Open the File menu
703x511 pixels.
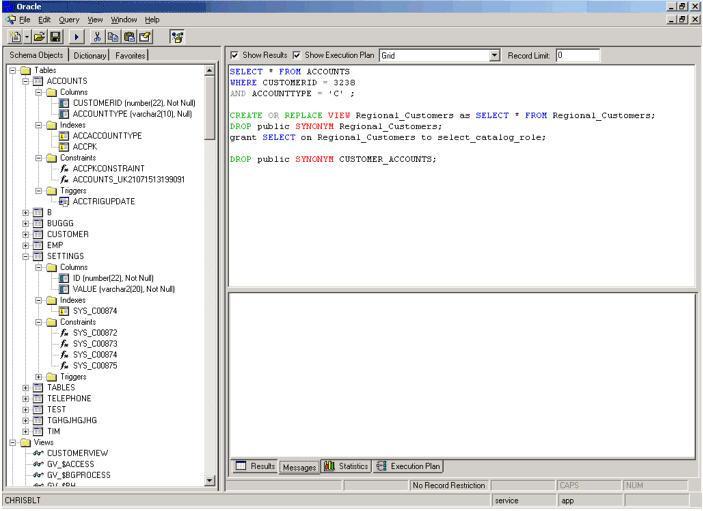25,20
